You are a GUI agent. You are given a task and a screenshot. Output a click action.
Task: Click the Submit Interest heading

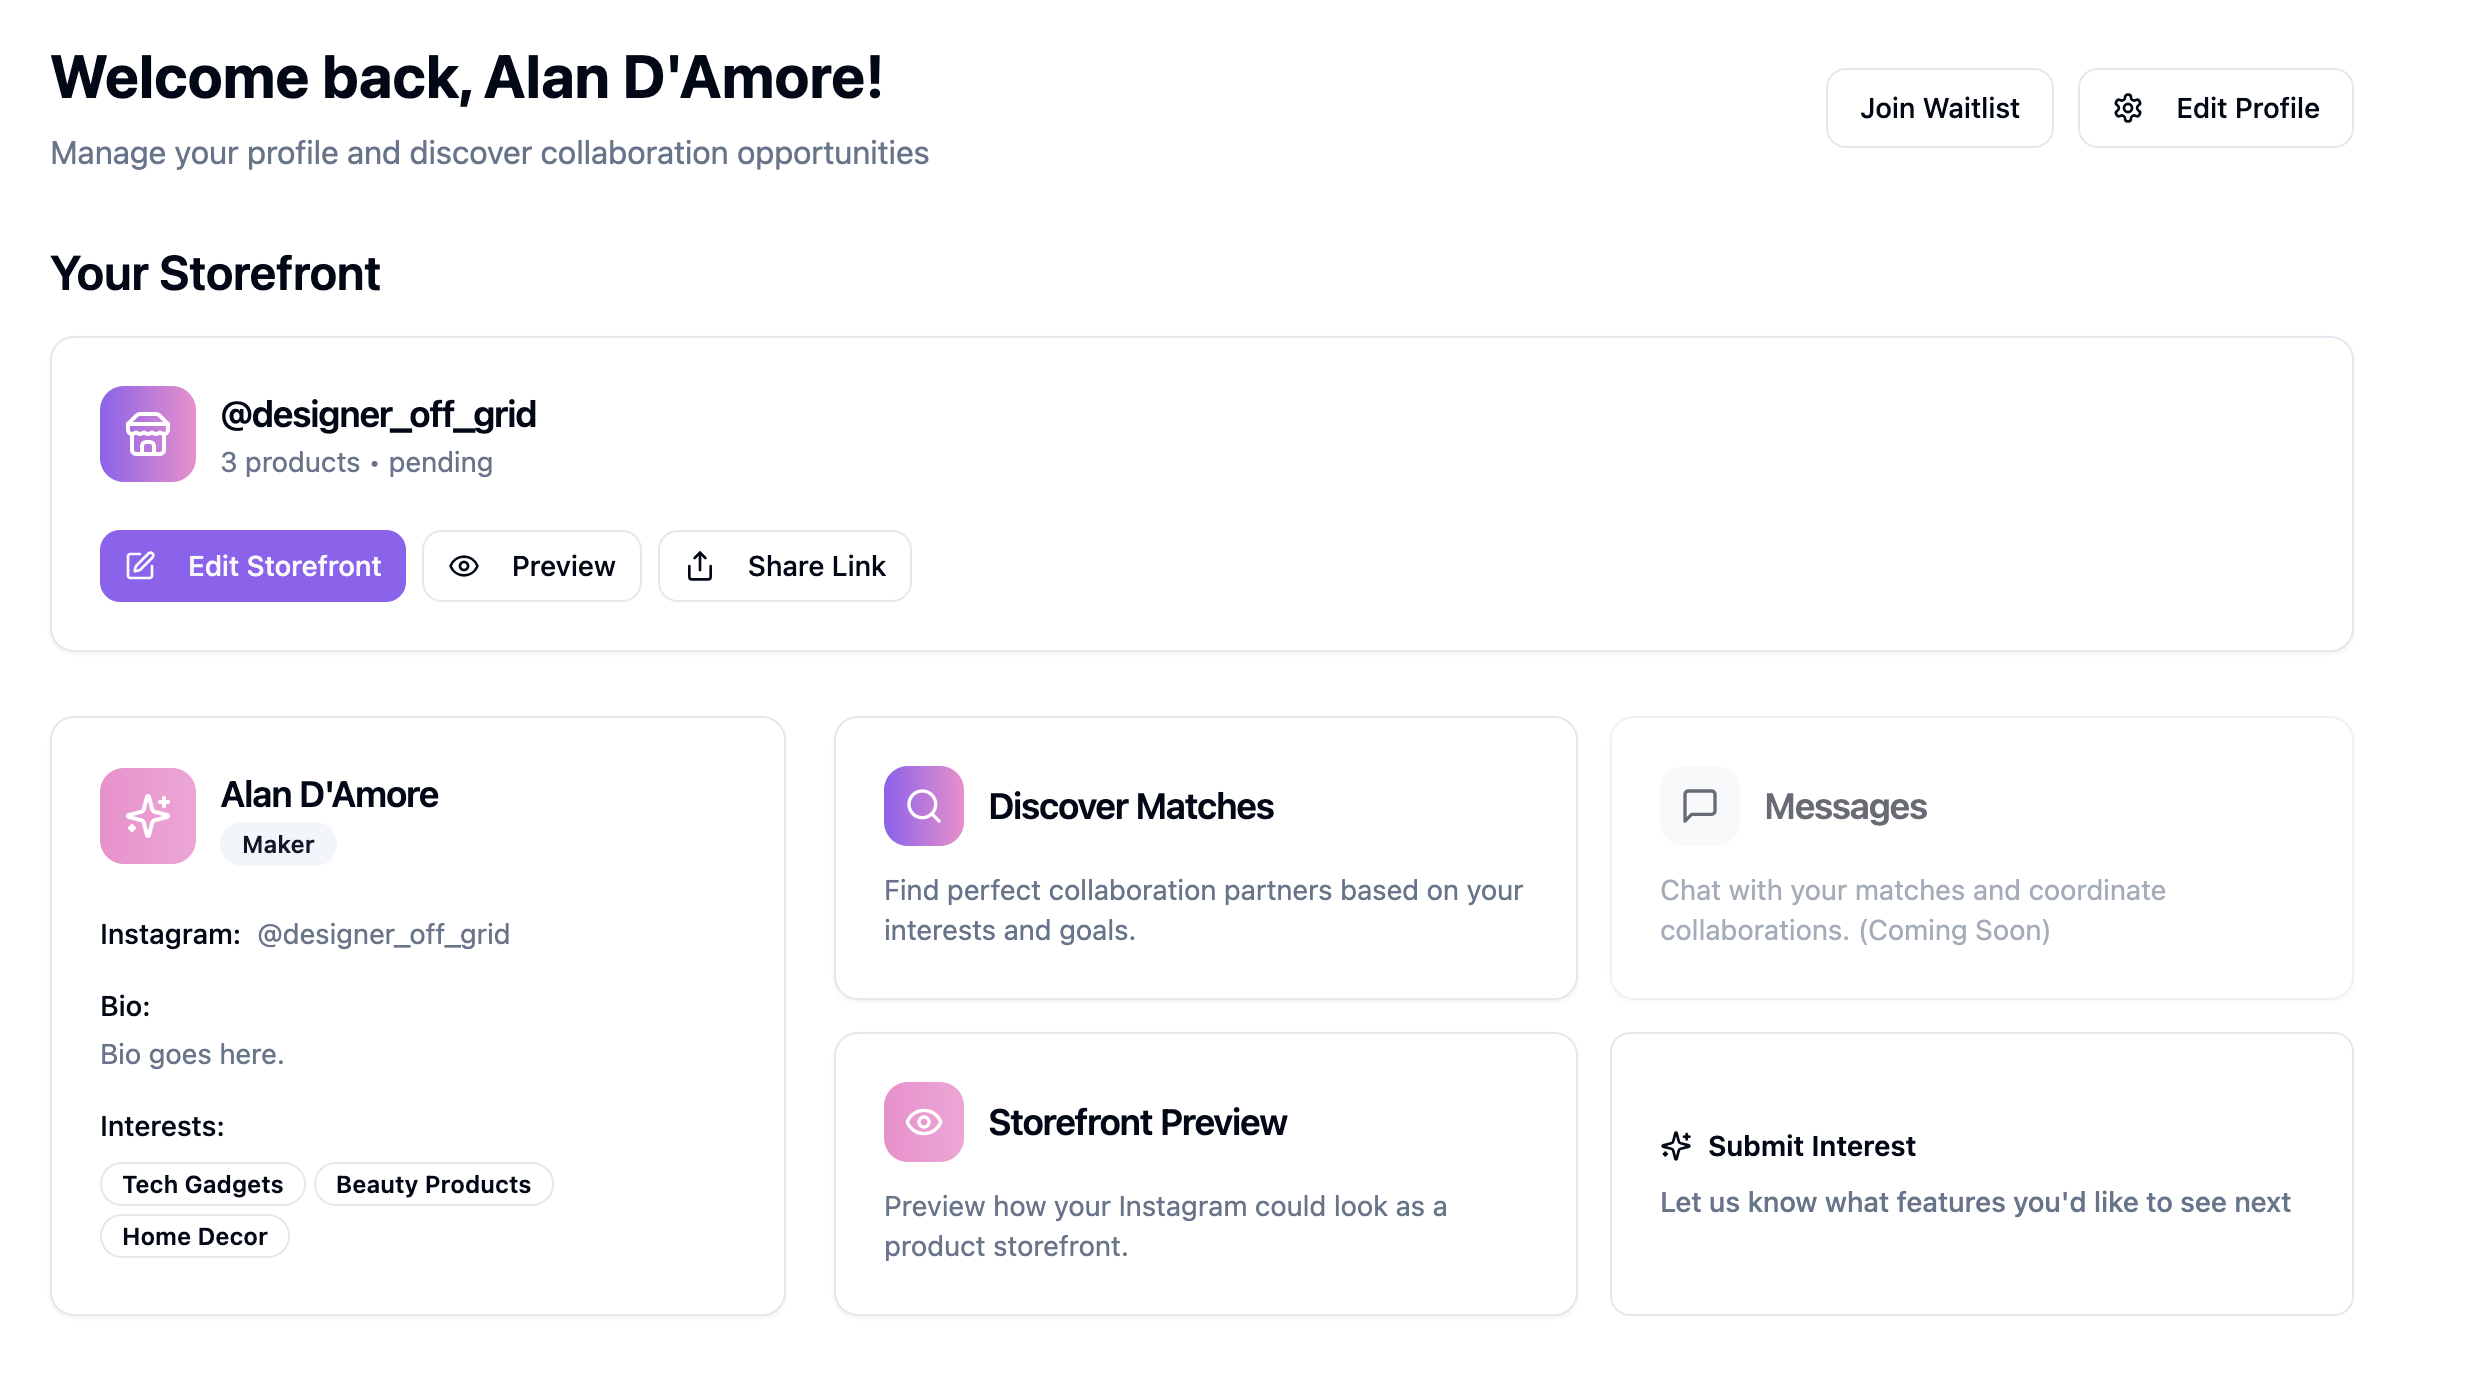point(1811,1146)
